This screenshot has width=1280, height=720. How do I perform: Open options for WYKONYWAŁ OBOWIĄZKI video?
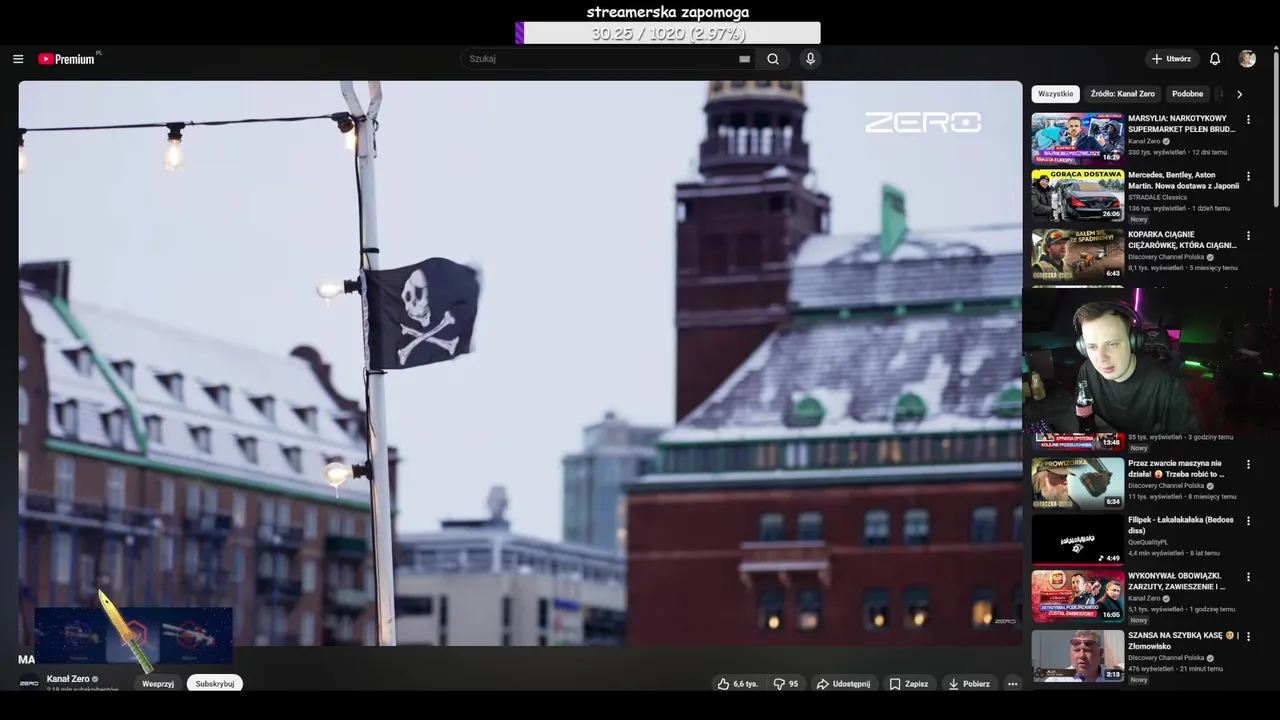click(1248, 577)
